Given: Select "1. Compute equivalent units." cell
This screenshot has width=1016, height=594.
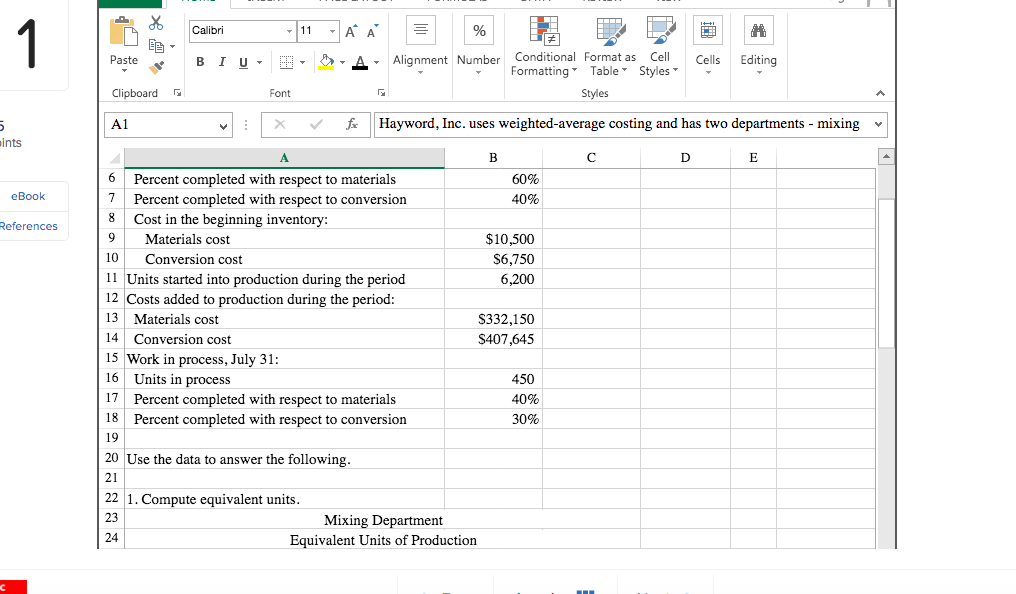Looking at the screenshot, I should (284, 499).
